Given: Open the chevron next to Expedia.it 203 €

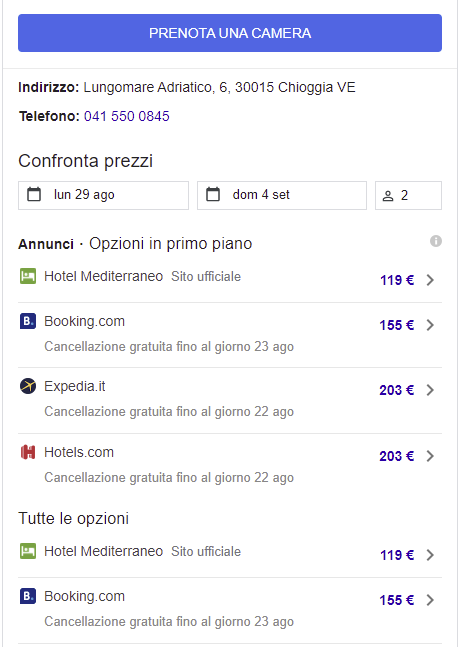Looking at the screenshot, I should (430, 390).
